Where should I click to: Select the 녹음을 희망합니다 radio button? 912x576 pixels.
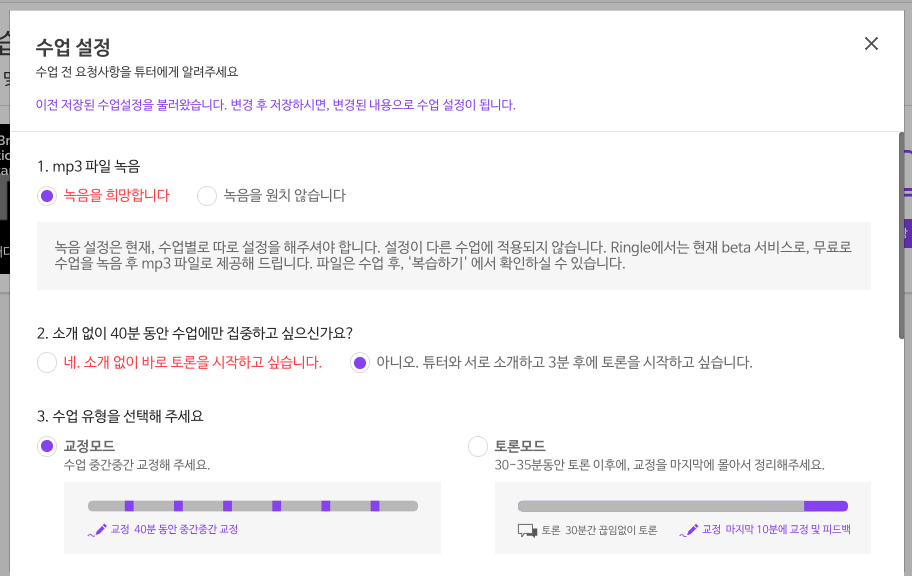(x=46, y=195)
